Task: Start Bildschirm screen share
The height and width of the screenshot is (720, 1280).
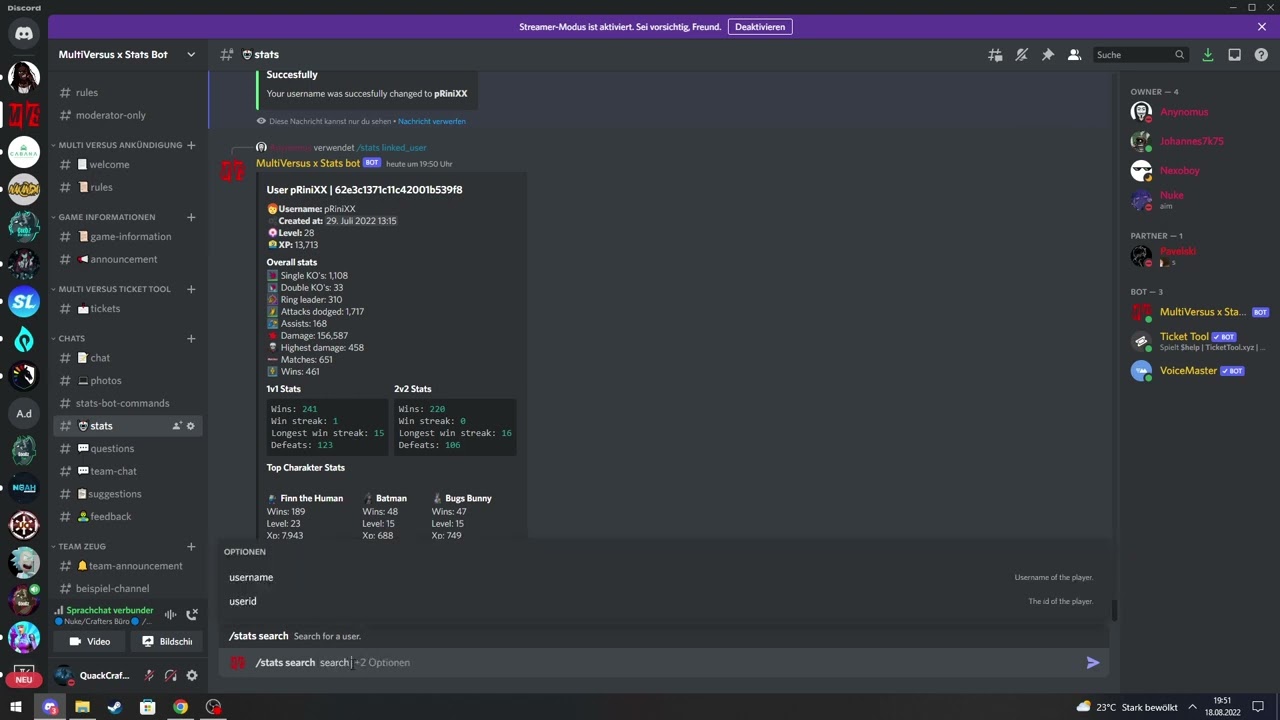Action: pyautogui.click(x=167, y=641)
